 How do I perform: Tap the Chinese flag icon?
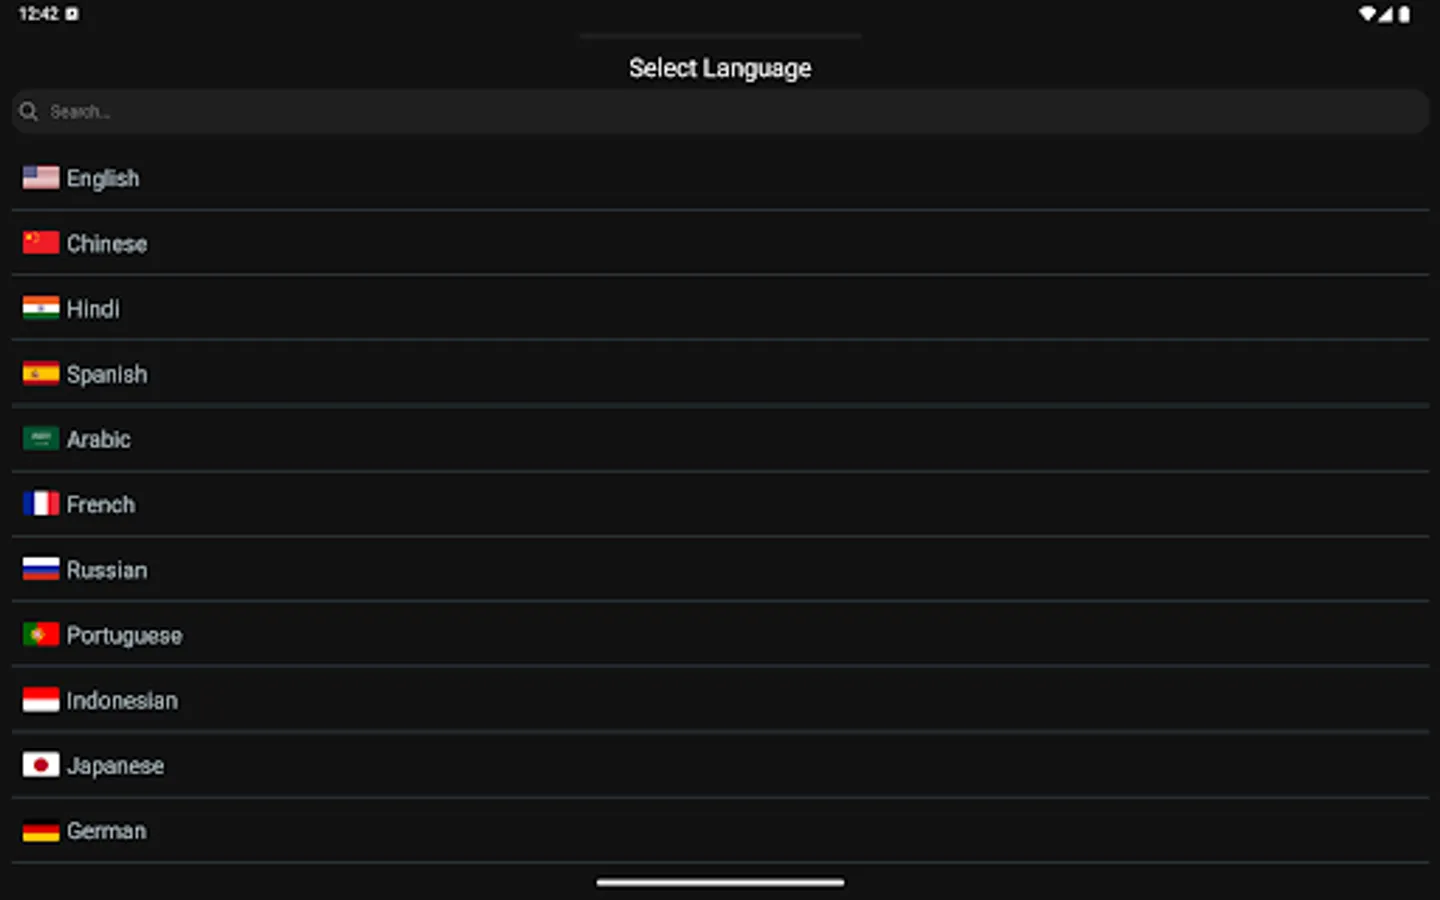click(40, 242)
